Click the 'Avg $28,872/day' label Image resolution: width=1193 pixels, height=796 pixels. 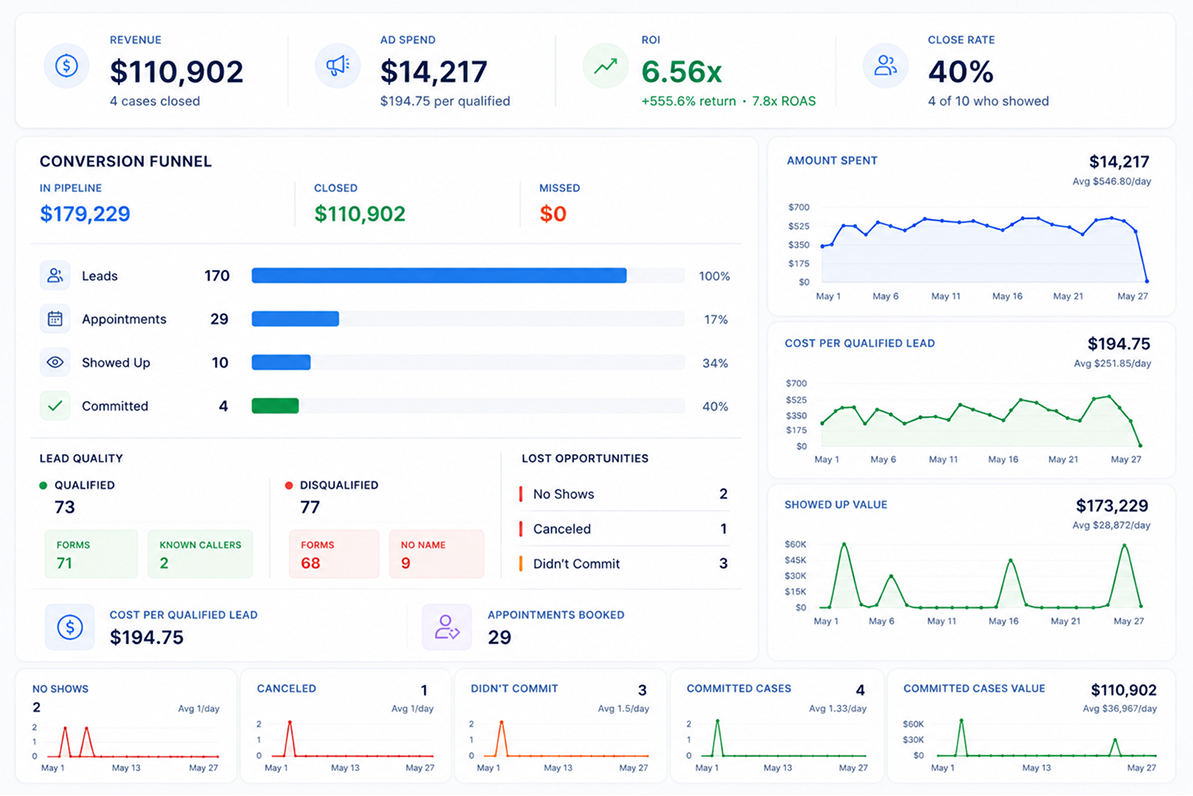1112,525
